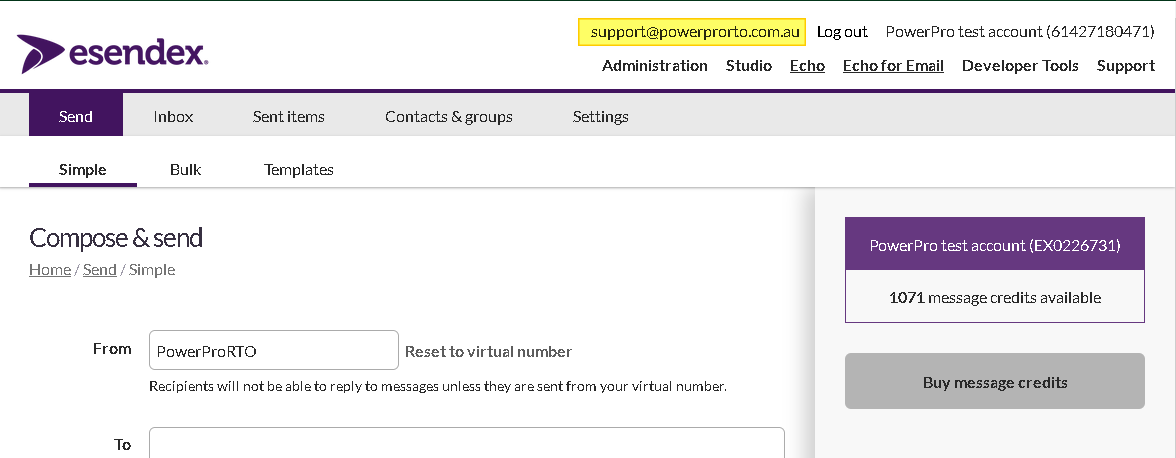This screenshot has height=458, width=1176.
Task: Click PowerPro test account (EX0226731) header
Action: 994,244
